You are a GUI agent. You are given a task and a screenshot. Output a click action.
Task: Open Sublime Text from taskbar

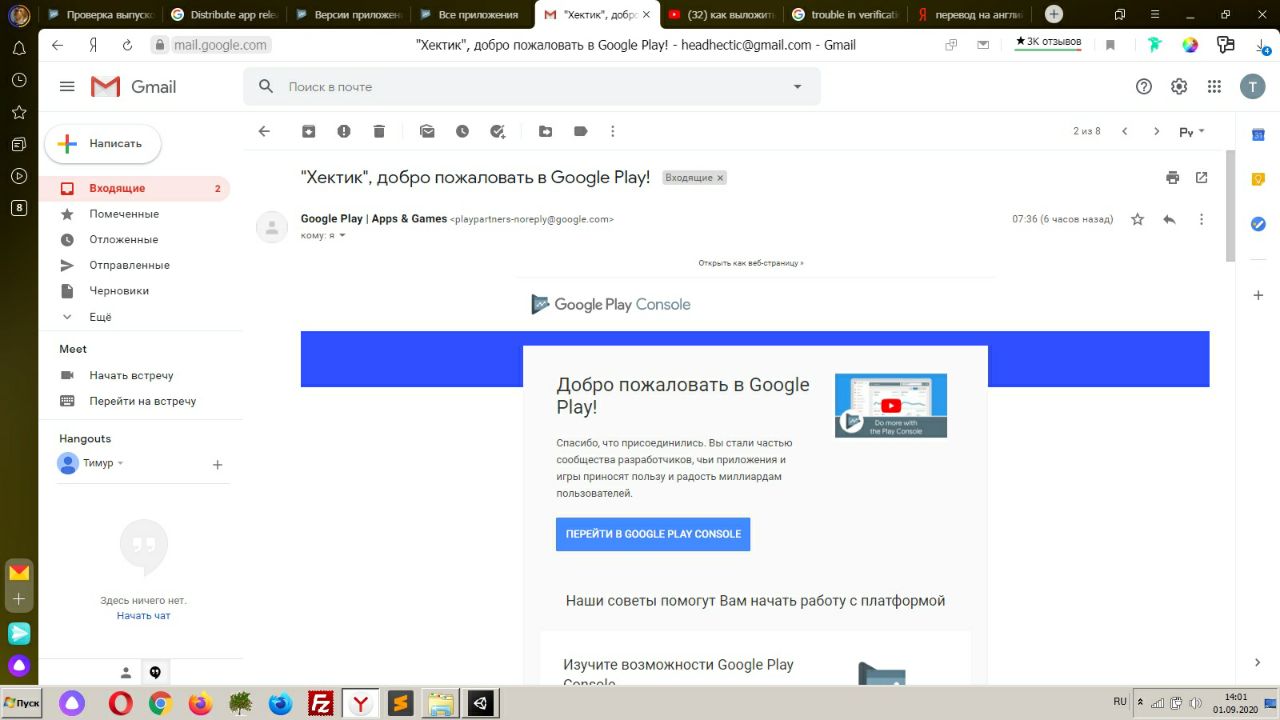(400, 704)
